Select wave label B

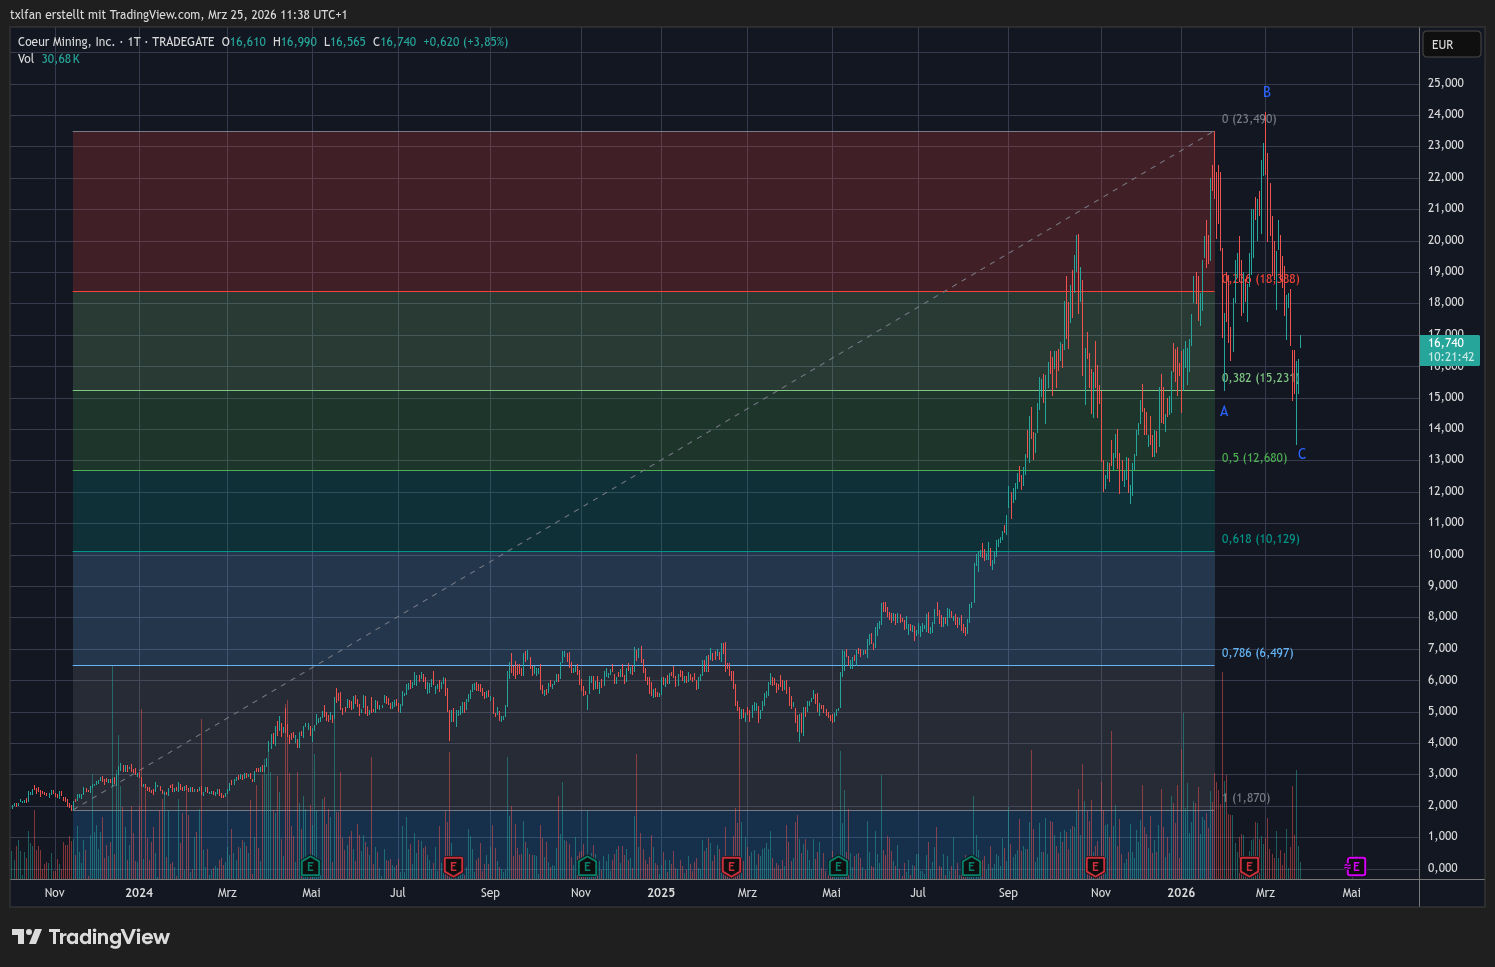click(1266, 92)
